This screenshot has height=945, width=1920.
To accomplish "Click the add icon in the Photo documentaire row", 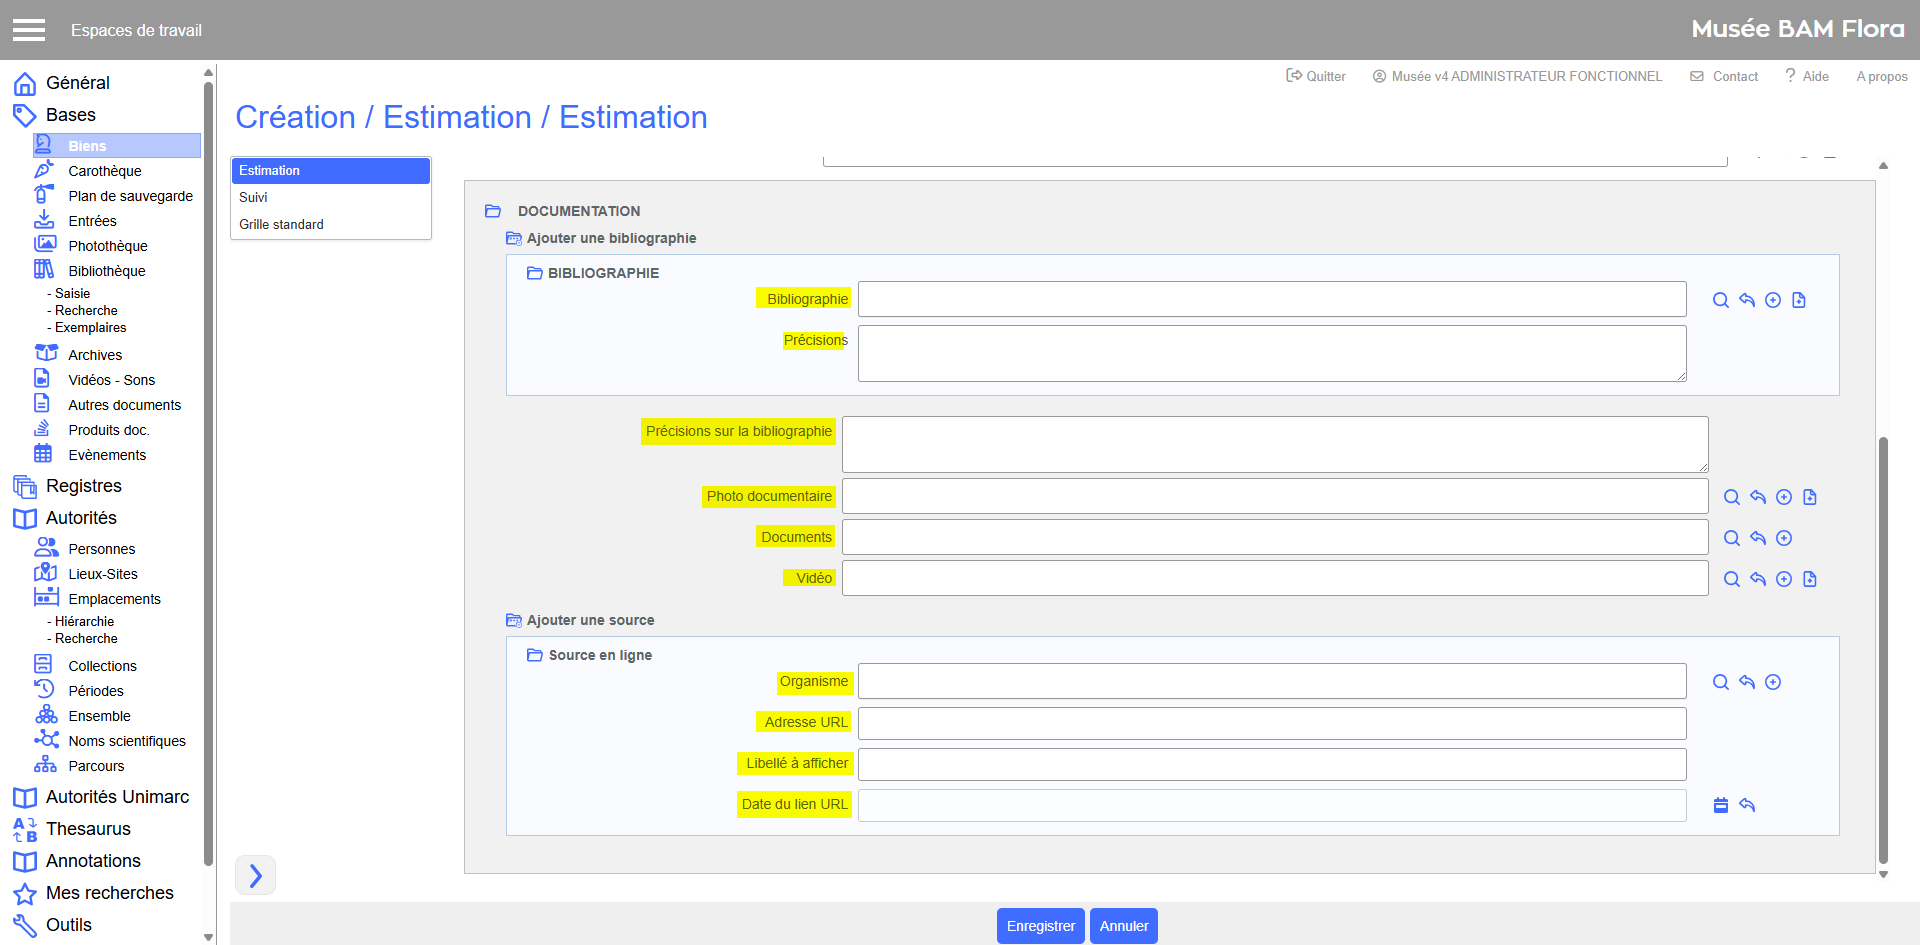I will click(1783, 497).
